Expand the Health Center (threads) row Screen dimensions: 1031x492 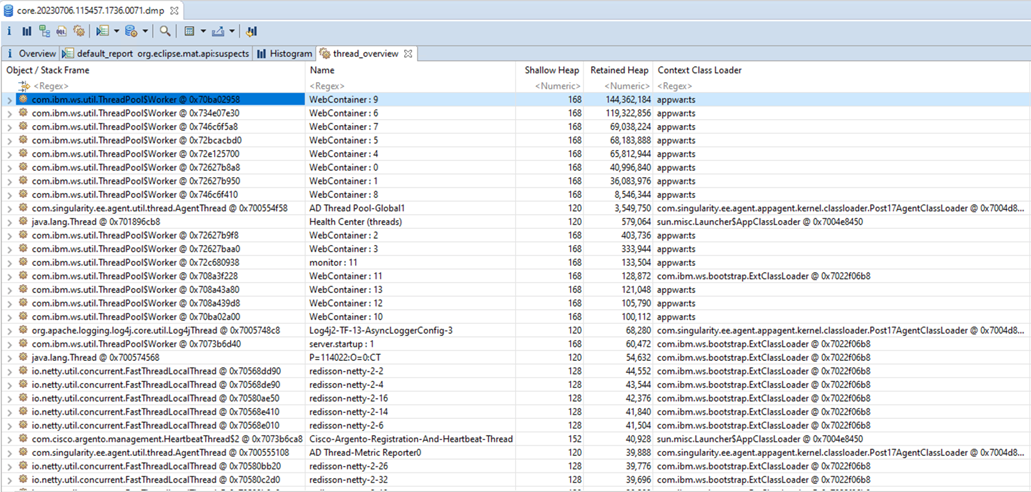(10, 222)
